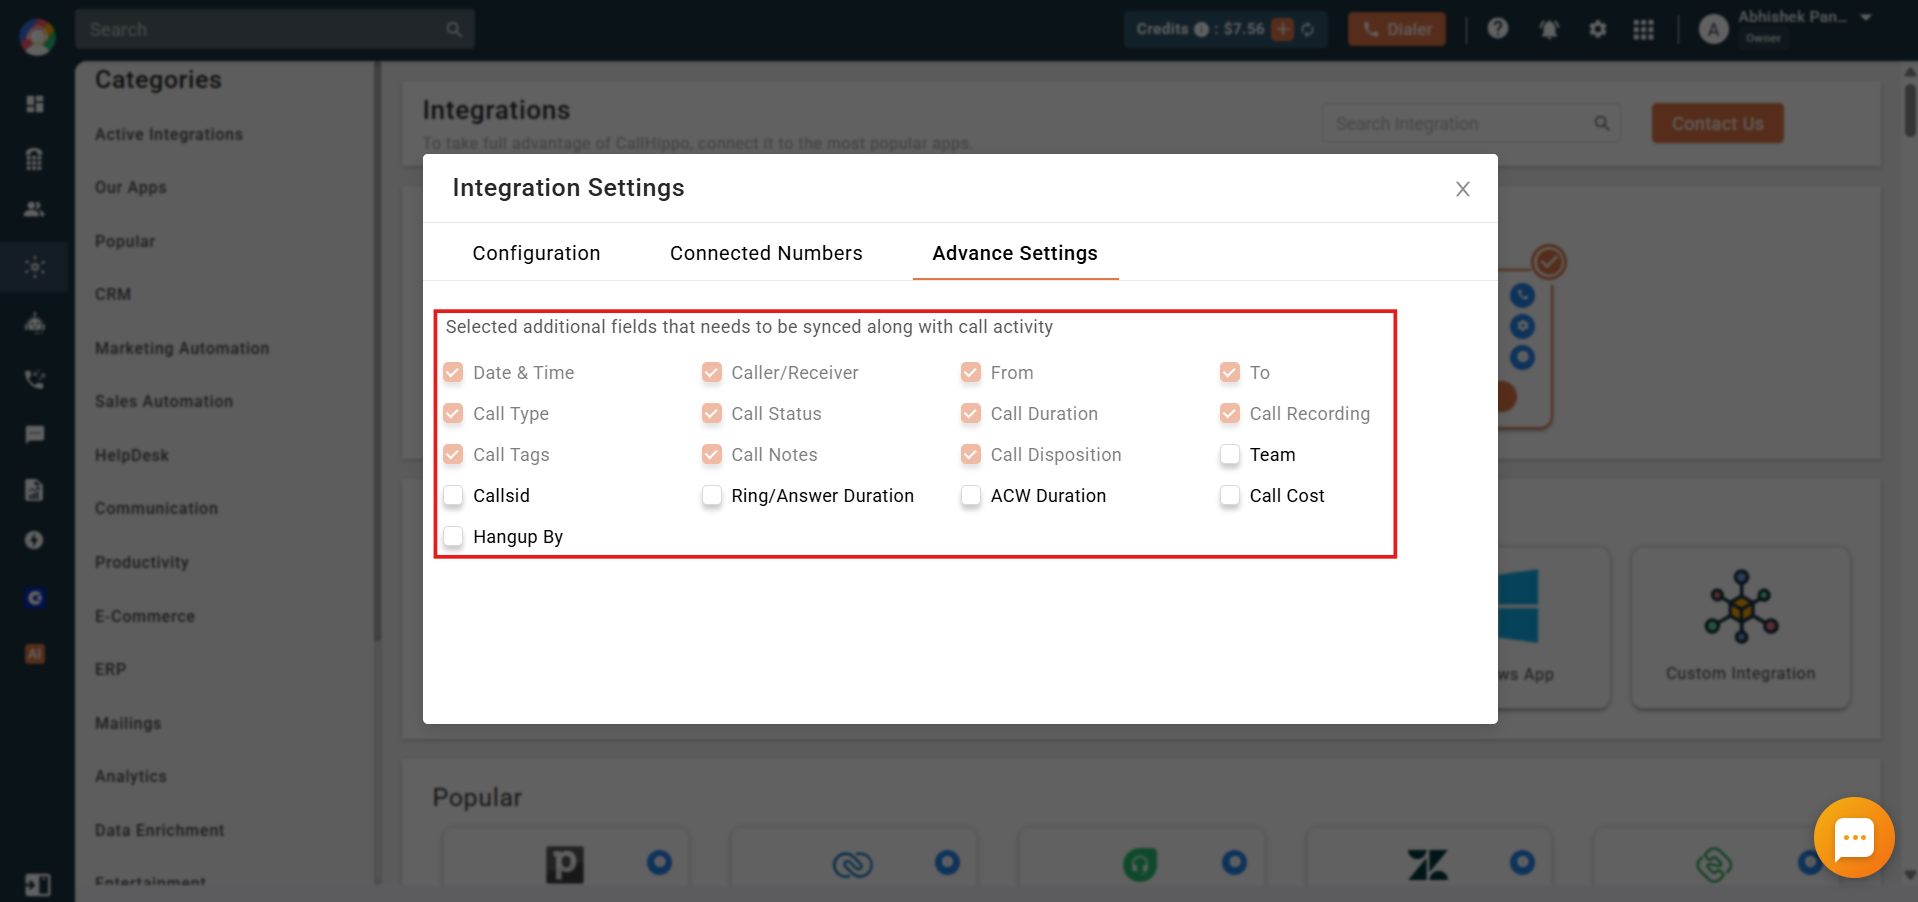Select the CRM category

113,294
